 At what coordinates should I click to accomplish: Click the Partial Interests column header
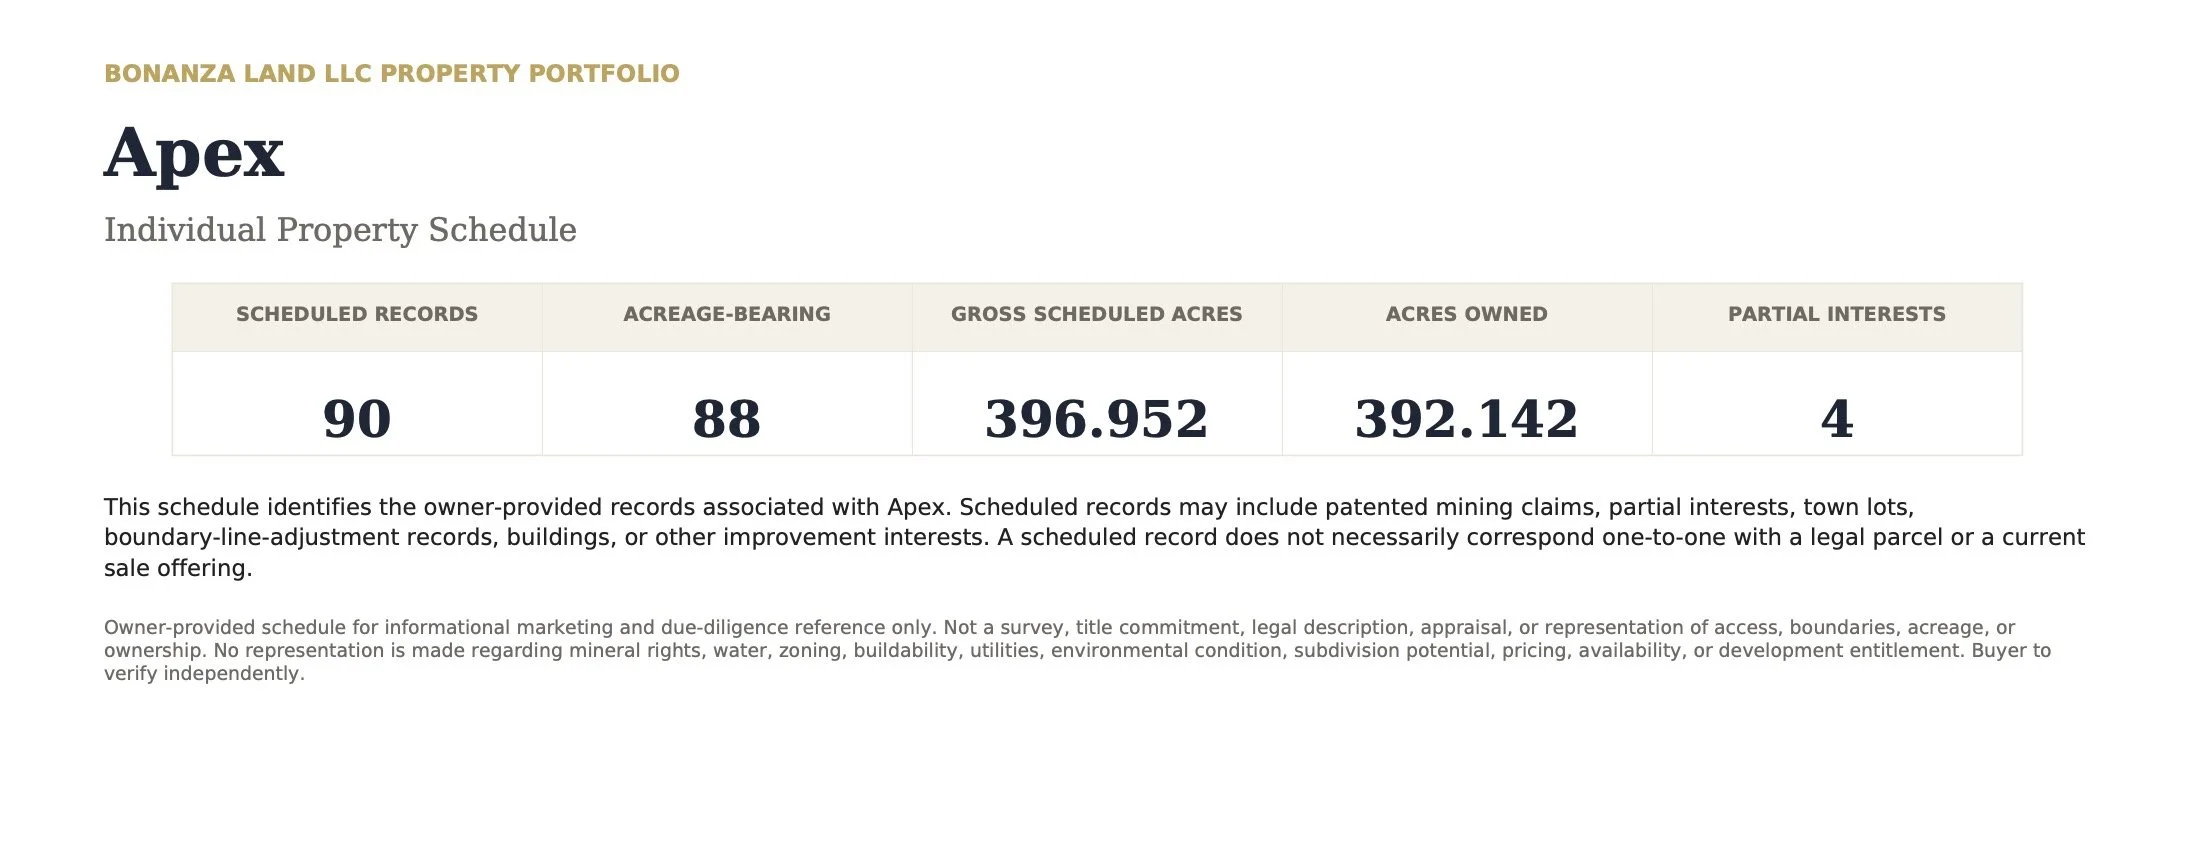tap(1837, 314)
